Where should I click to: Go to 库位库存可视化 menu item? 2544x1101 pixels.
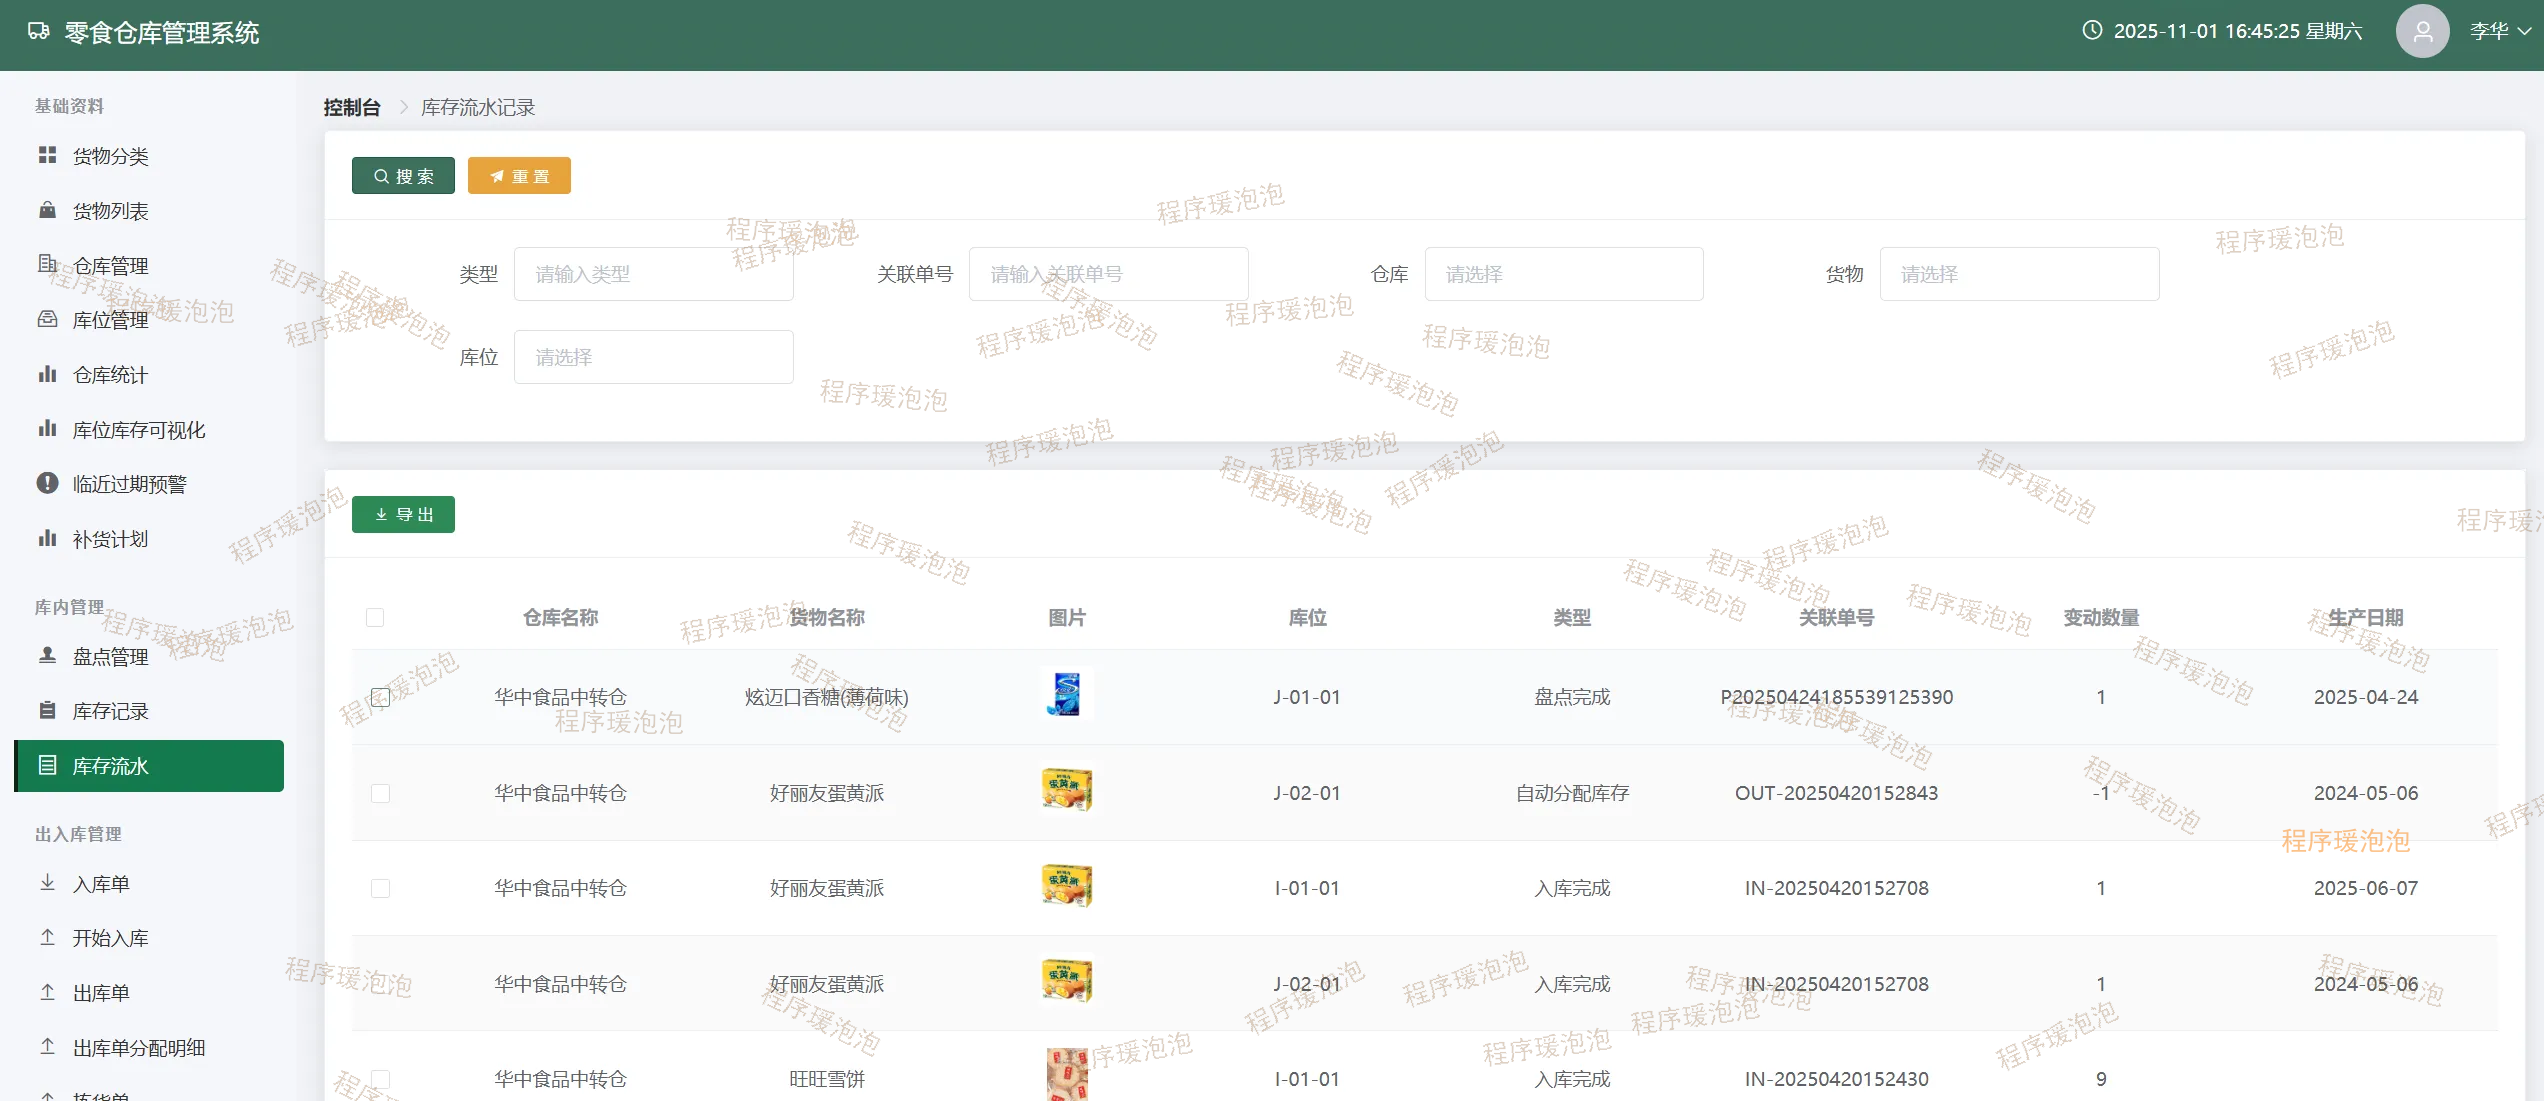138,430
